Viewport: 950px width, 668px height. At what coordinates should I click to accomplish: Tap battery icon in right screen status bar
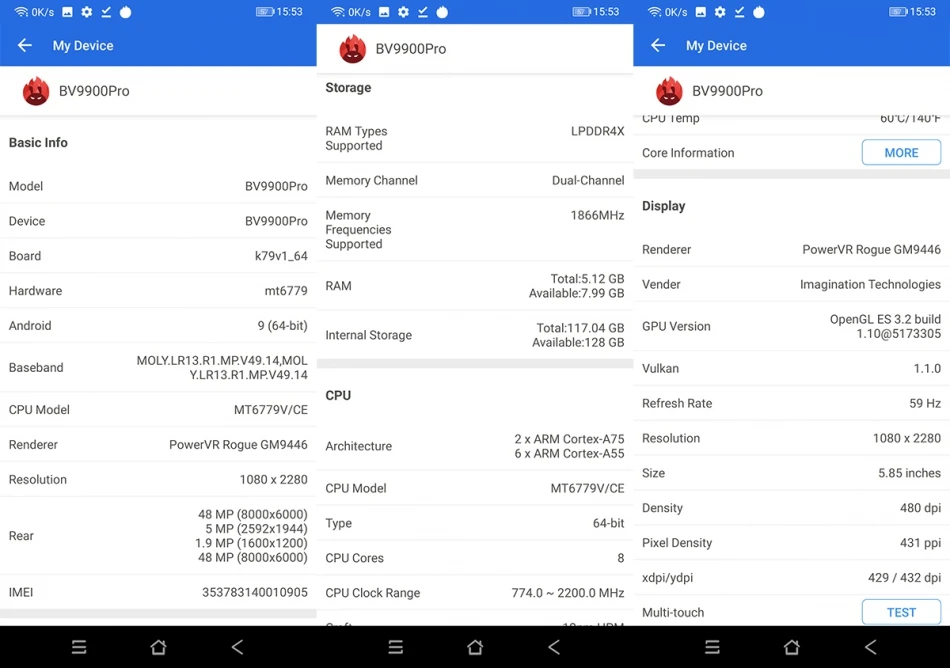click(x=898, y=12)
